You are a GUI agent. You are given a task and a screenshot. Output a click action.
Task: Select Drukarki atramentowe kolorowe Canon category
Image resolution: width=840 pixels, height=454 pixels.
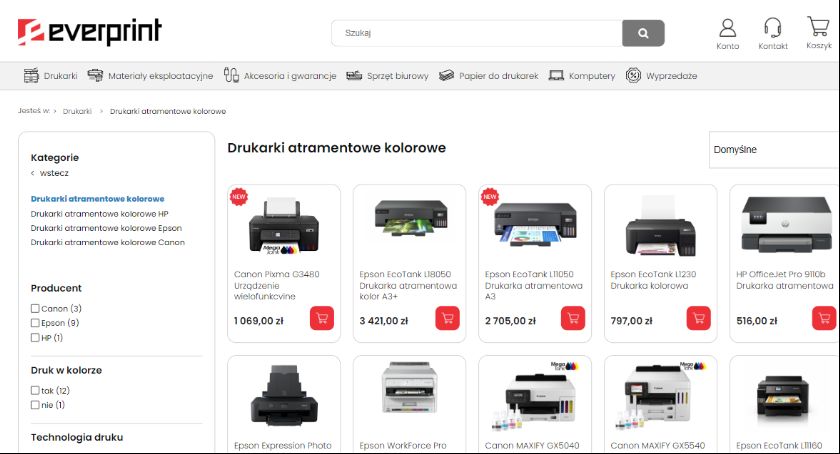click(108, 242)
